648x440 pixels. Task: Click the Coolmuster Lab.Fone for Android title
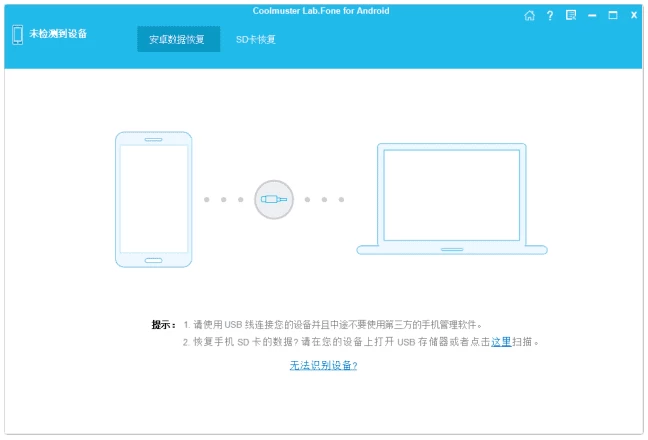pos(321,11)
